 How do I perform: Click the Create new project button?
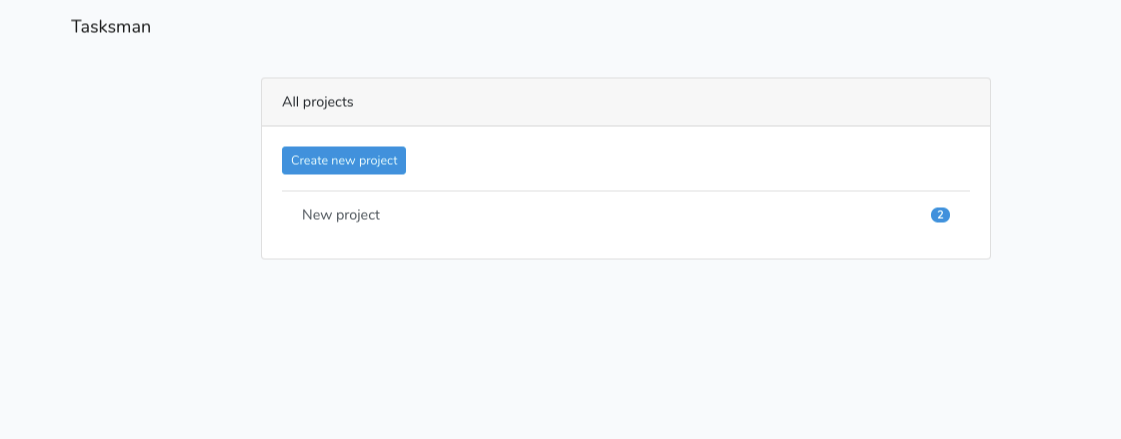click(344, 160)
